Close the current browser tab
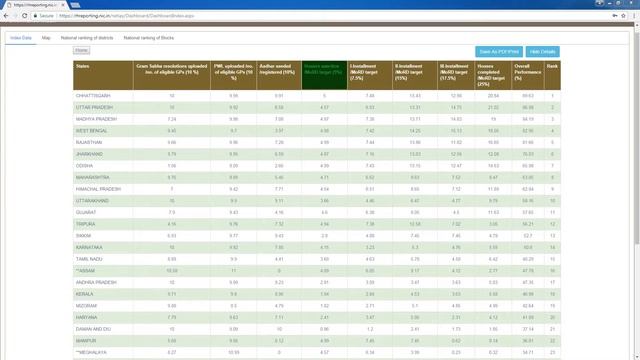The image size is (640, 360). click(63, 5)
